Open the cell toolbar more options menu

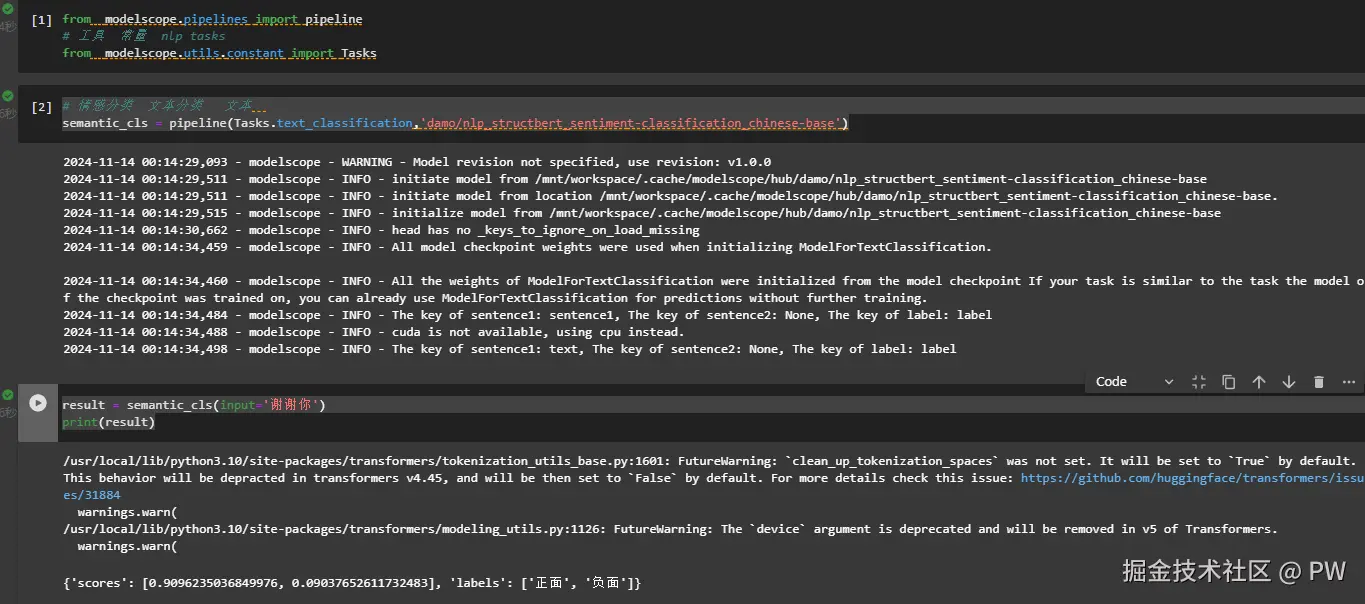1349,382
